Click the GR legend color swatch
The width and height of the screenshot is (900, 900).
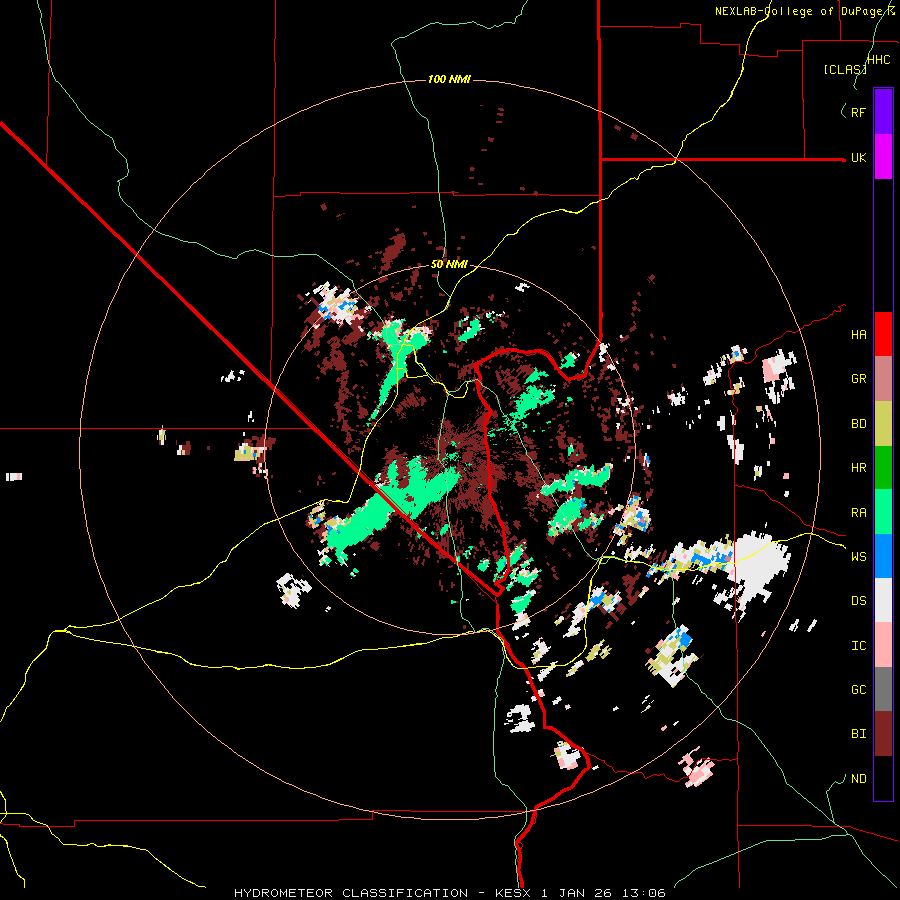(x=883, y=379)
